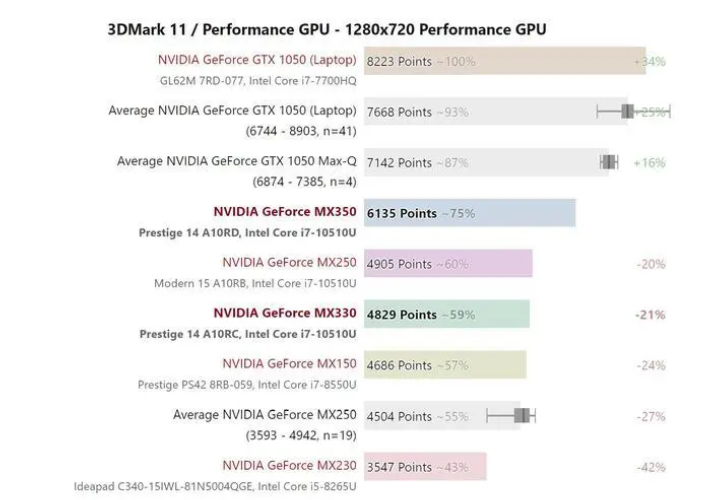The width and height of the screenshot is (713, 500).
Task: Select the blue 6135 Points bar
Action: [x=470, y=213]
